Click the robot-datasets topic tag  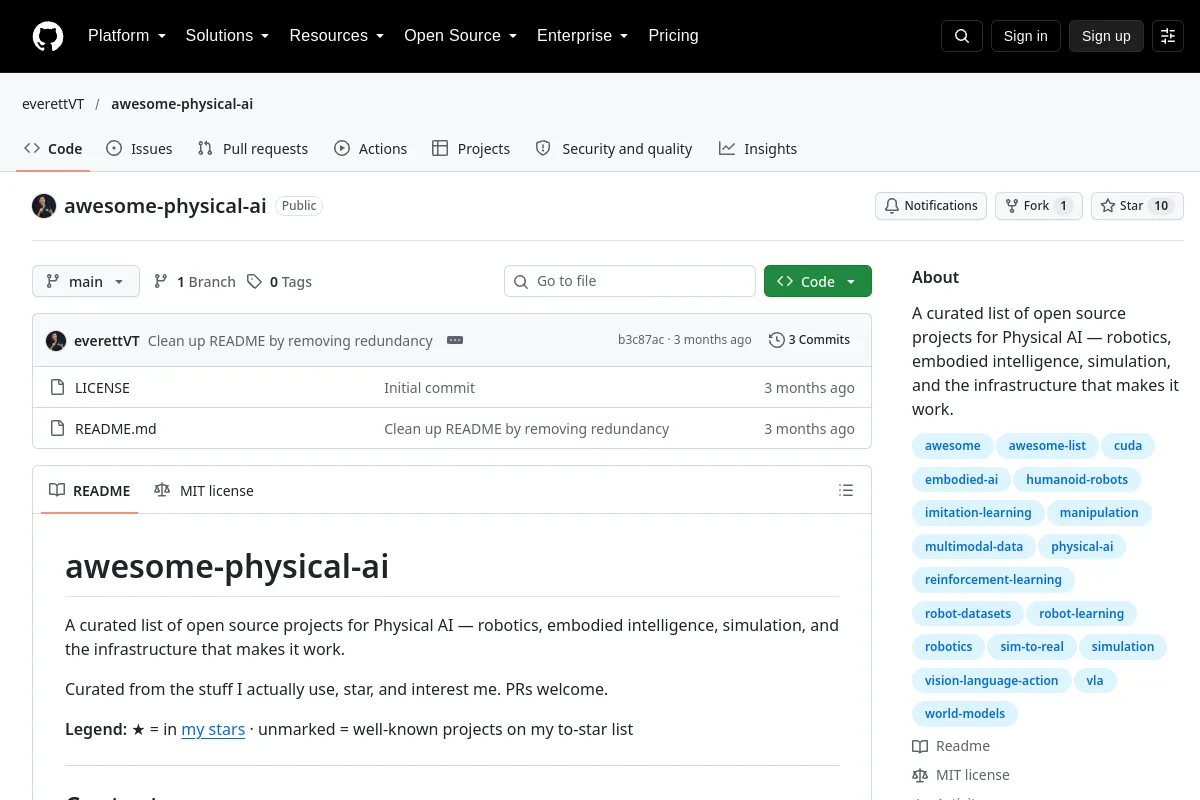tap(968, 613)
